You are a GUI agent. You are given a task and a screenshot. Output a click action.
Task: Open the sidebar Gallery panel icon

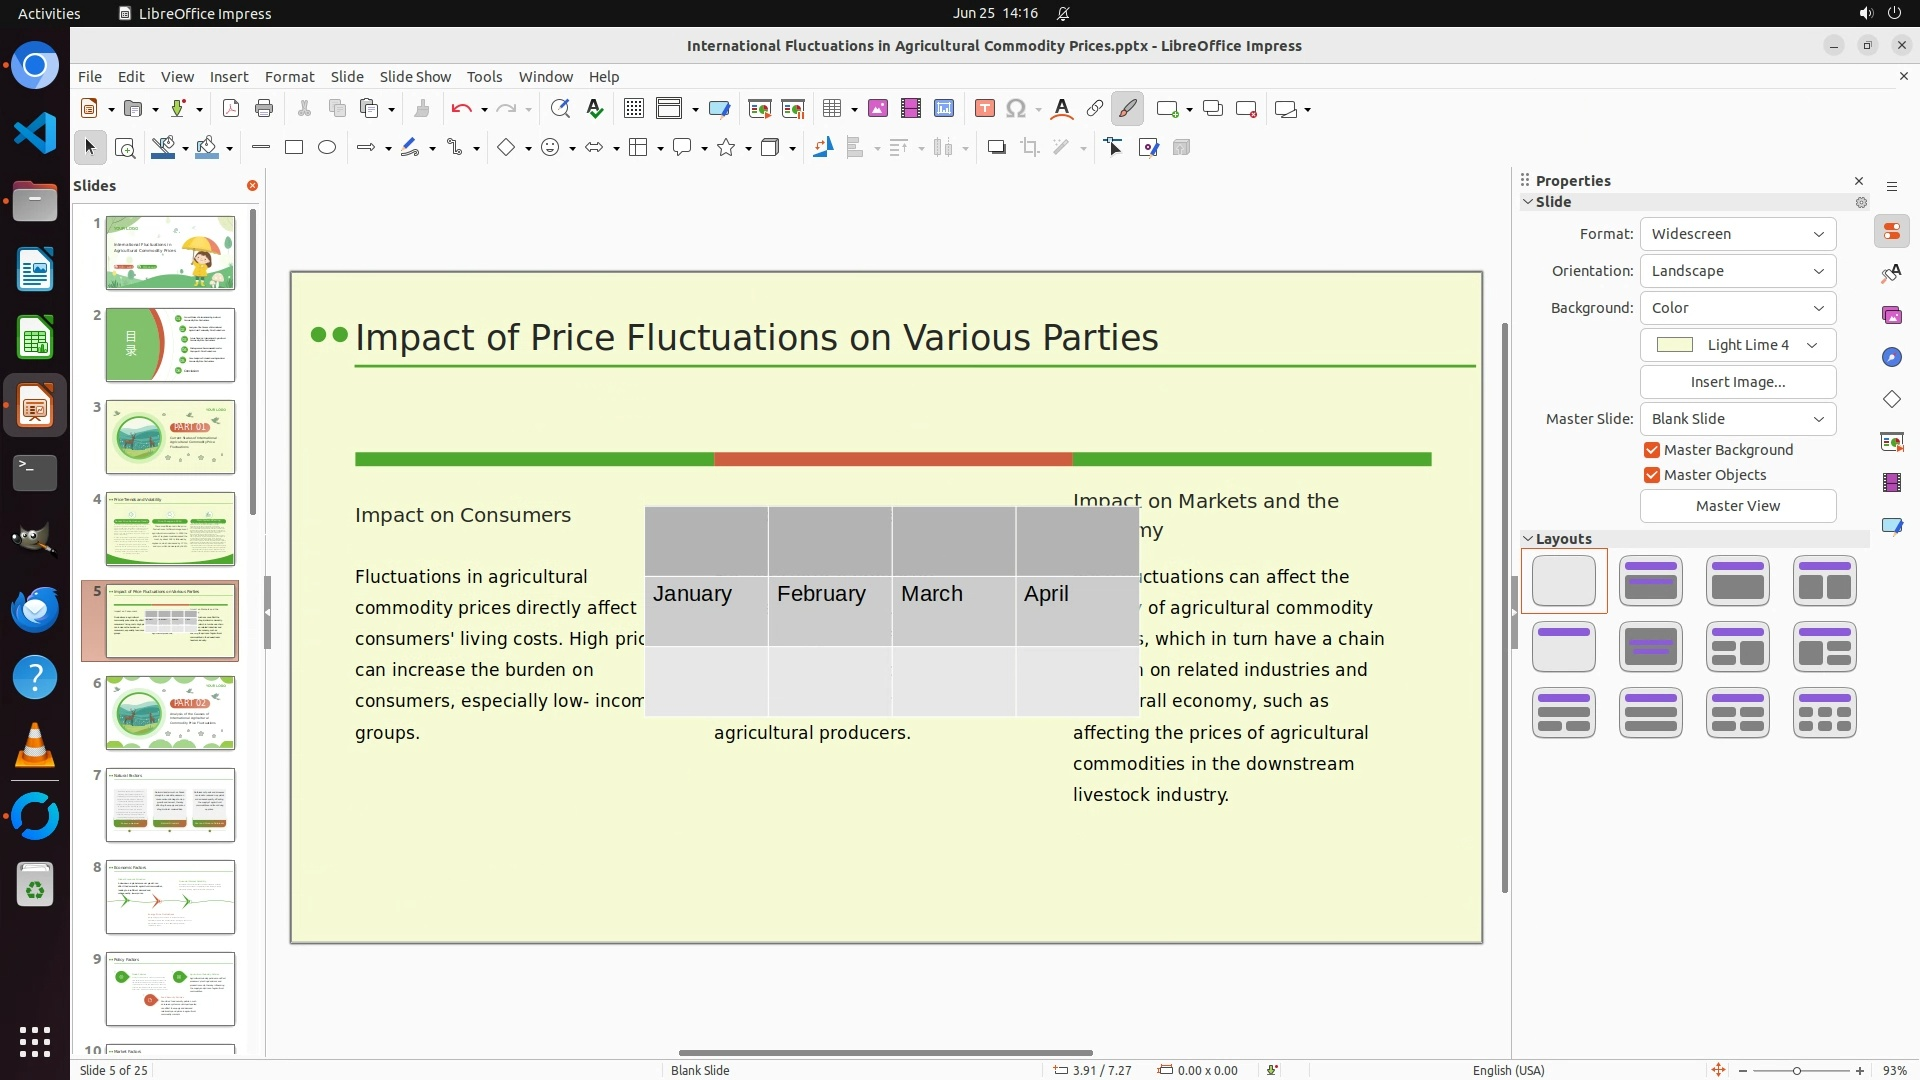click(1891, 316)
